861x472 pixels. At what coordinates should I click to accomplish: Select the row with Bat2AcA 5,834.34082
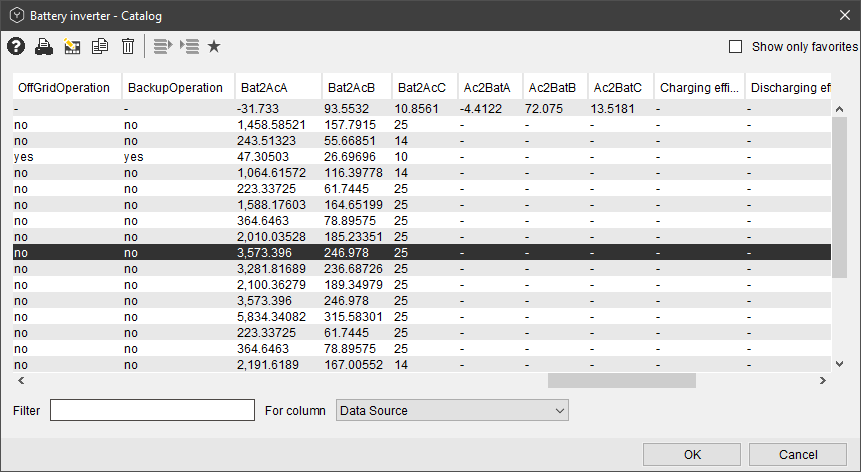[x=272, y=316]
